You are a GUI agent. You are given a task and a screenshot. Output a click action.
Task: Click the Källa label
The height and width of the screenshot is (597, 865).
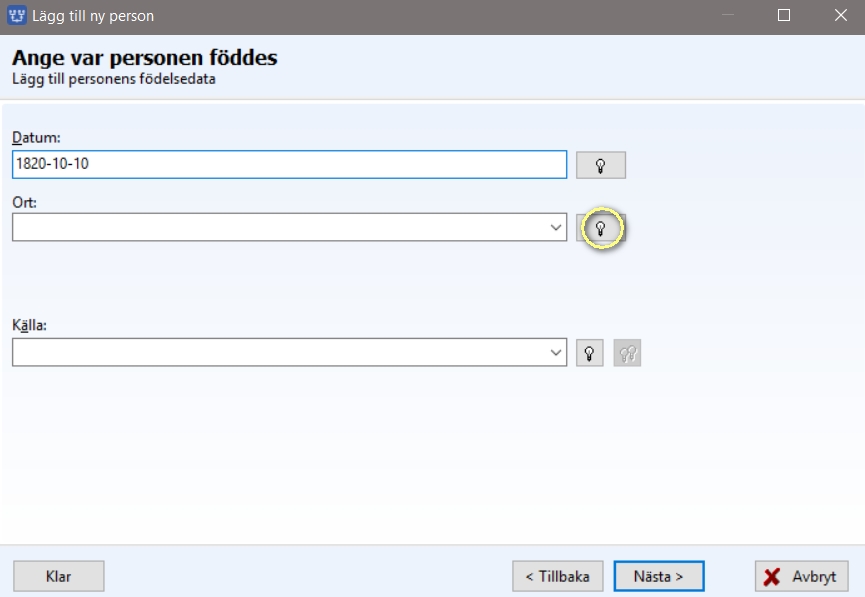29,325
